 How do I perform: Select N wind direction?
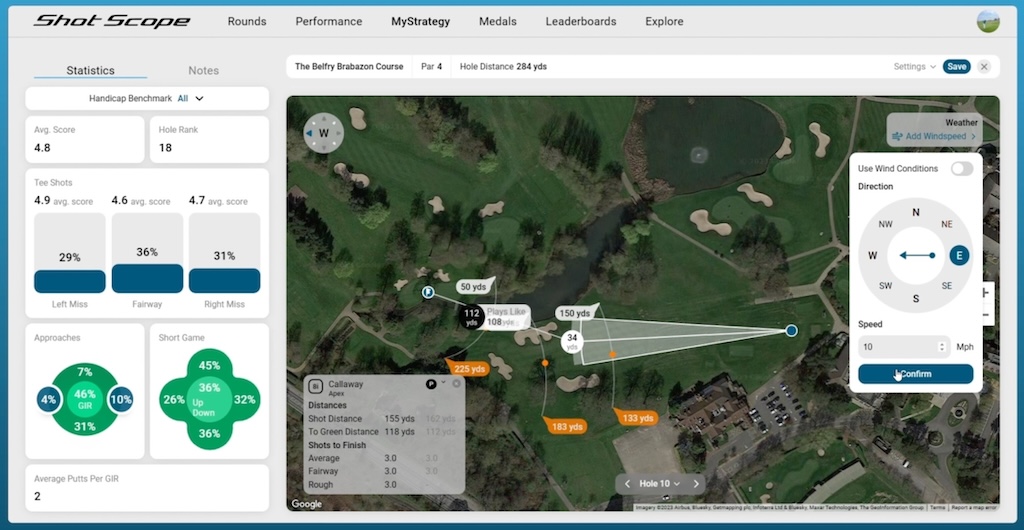point(916,212)
